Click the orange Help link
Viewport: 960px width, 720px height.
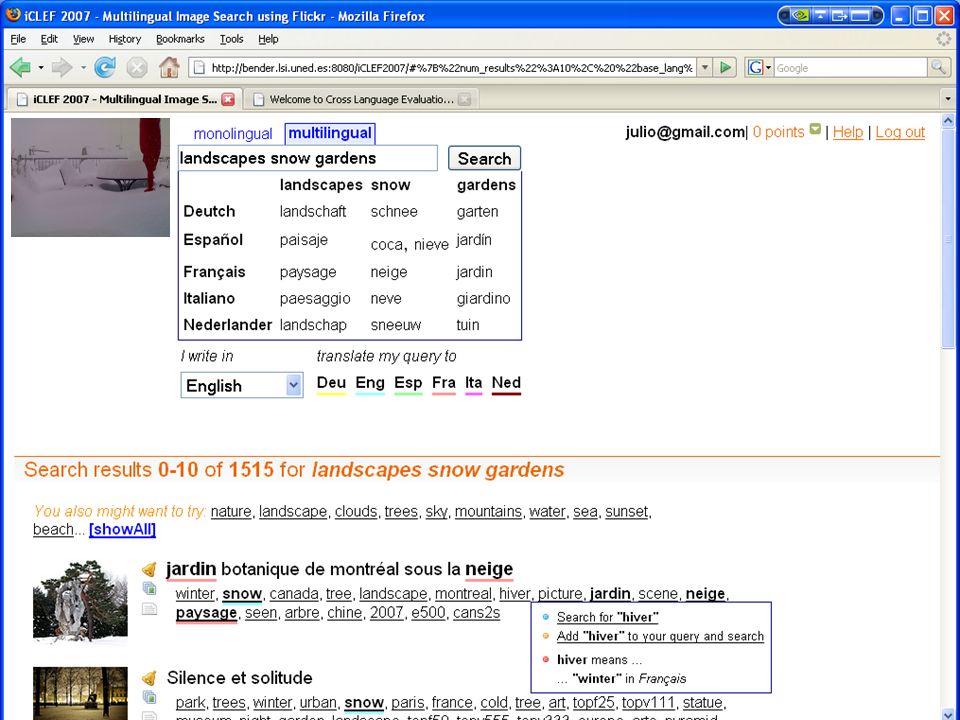848,132
